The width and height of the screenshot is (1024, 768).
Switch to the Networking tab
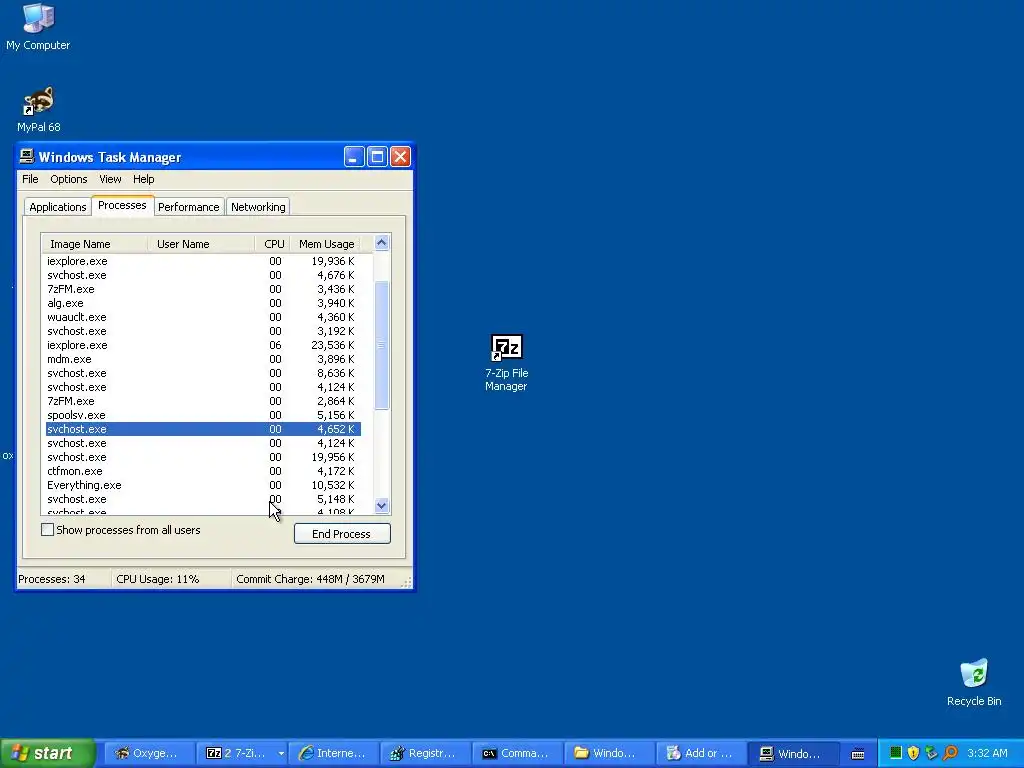point(258,207)
